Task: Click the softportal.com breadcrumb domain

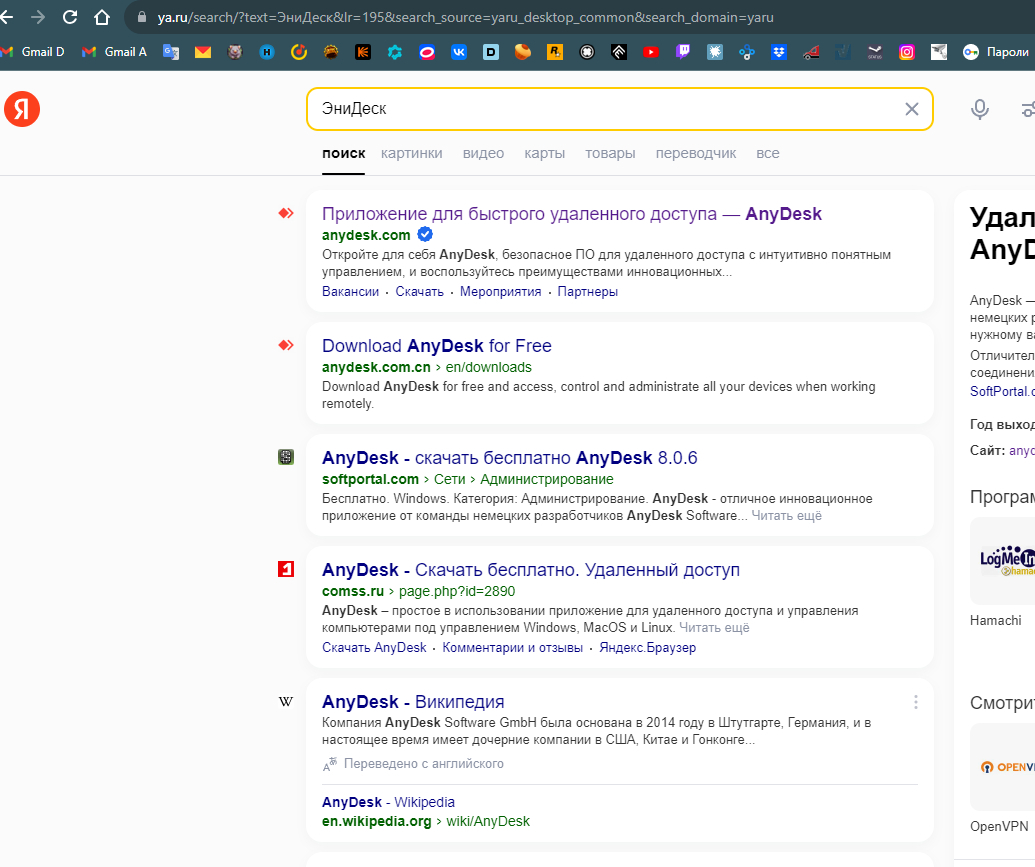Action: (370, 479)
